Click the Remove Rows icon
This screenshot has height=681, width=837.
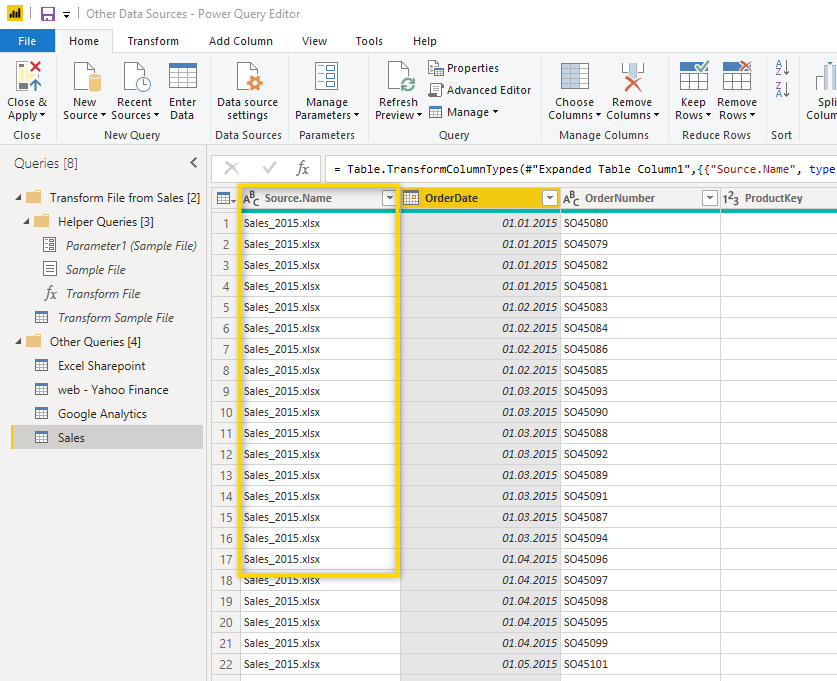coord(737,75)
